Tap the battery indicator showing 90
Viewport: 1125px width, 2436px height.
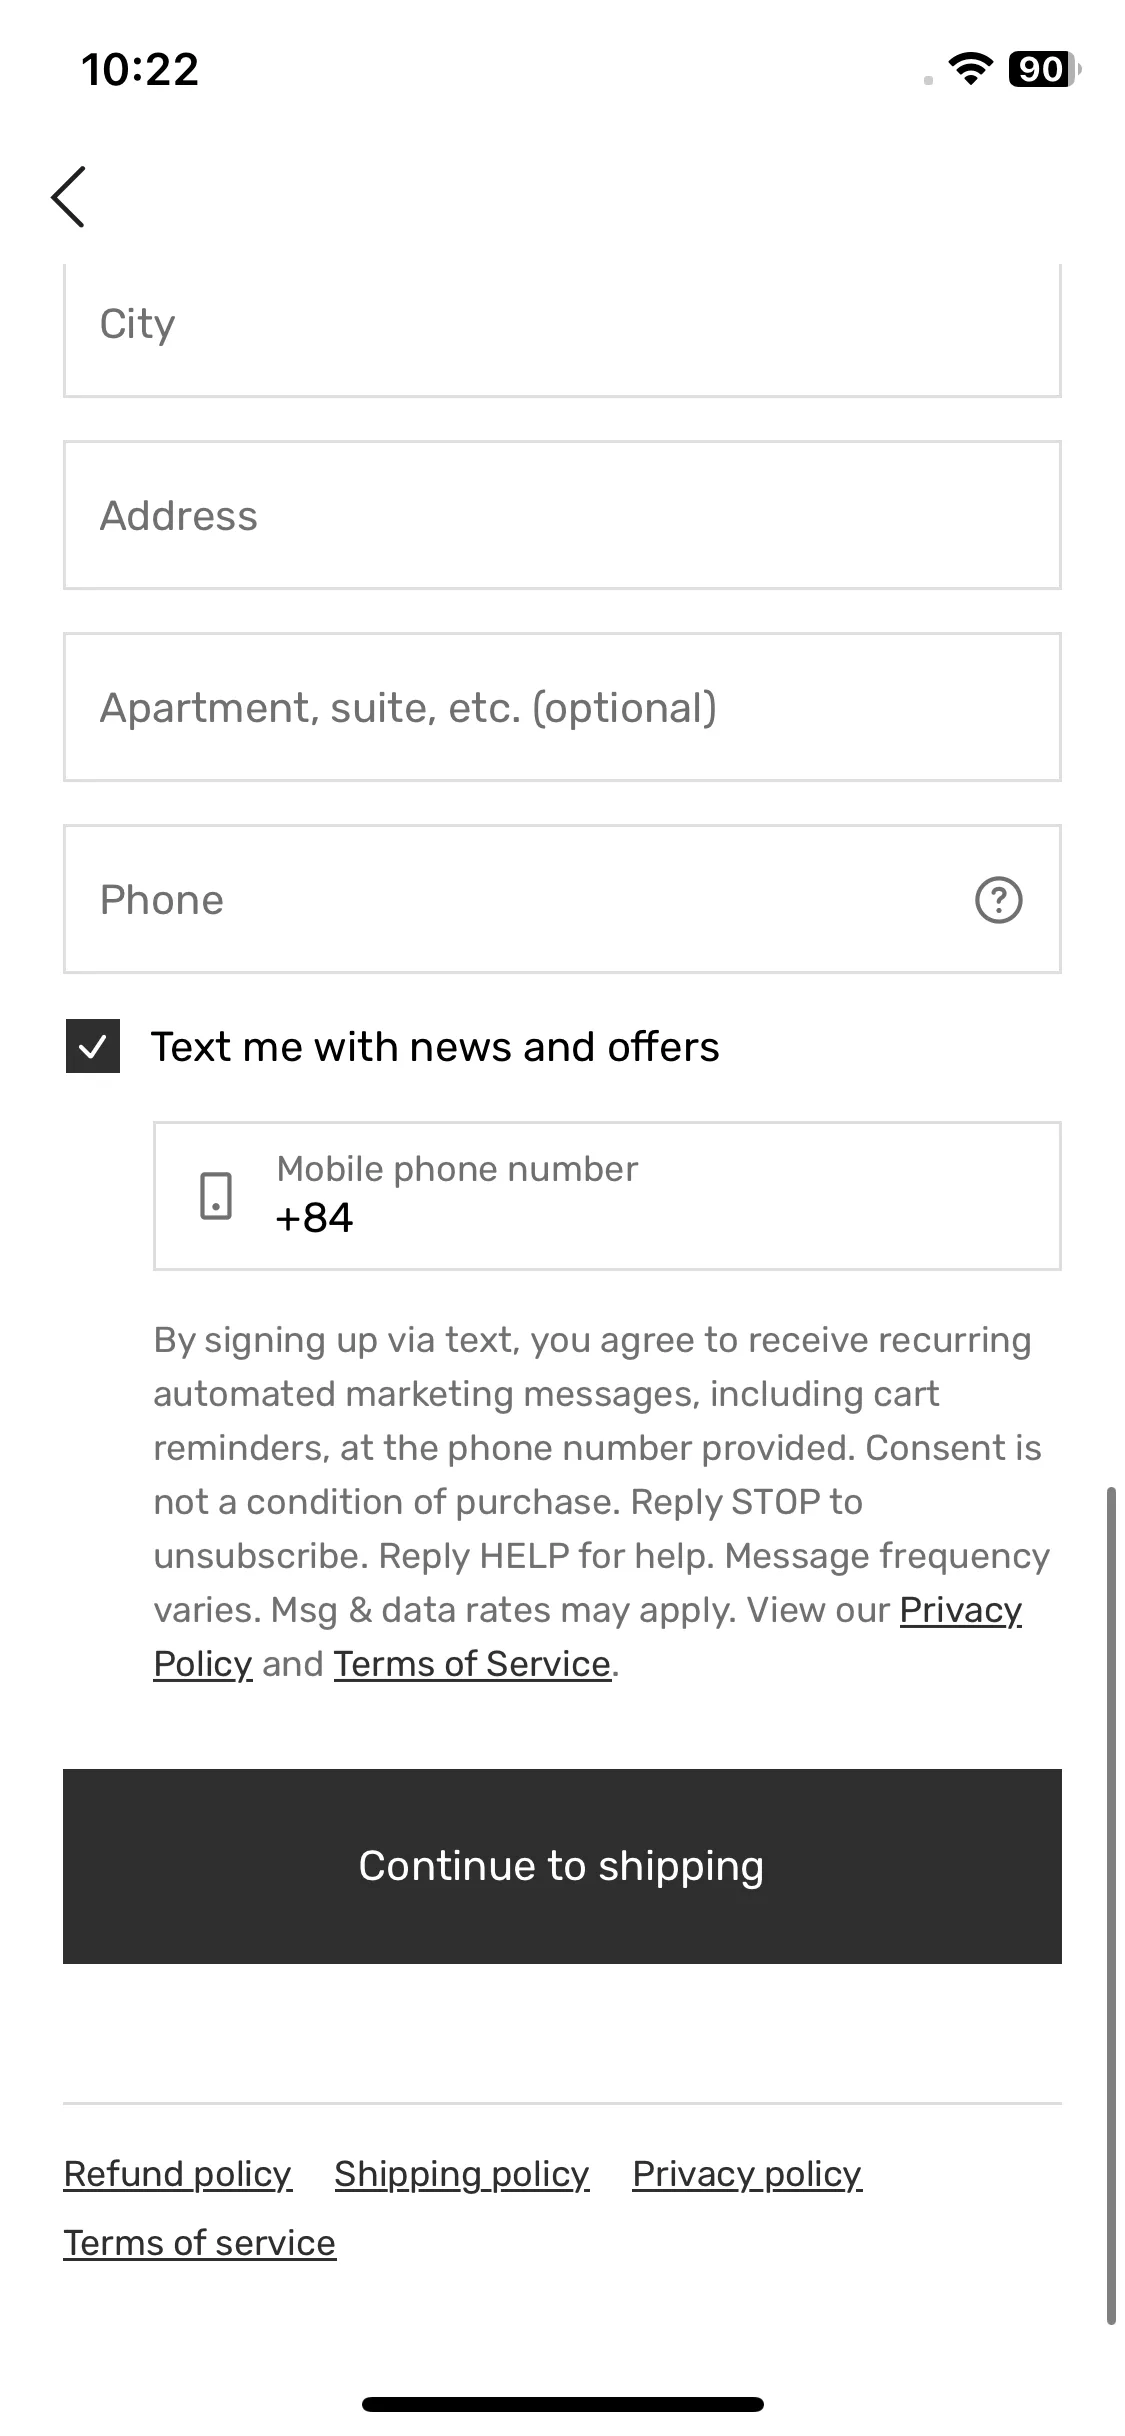[x=1044, y=69]
